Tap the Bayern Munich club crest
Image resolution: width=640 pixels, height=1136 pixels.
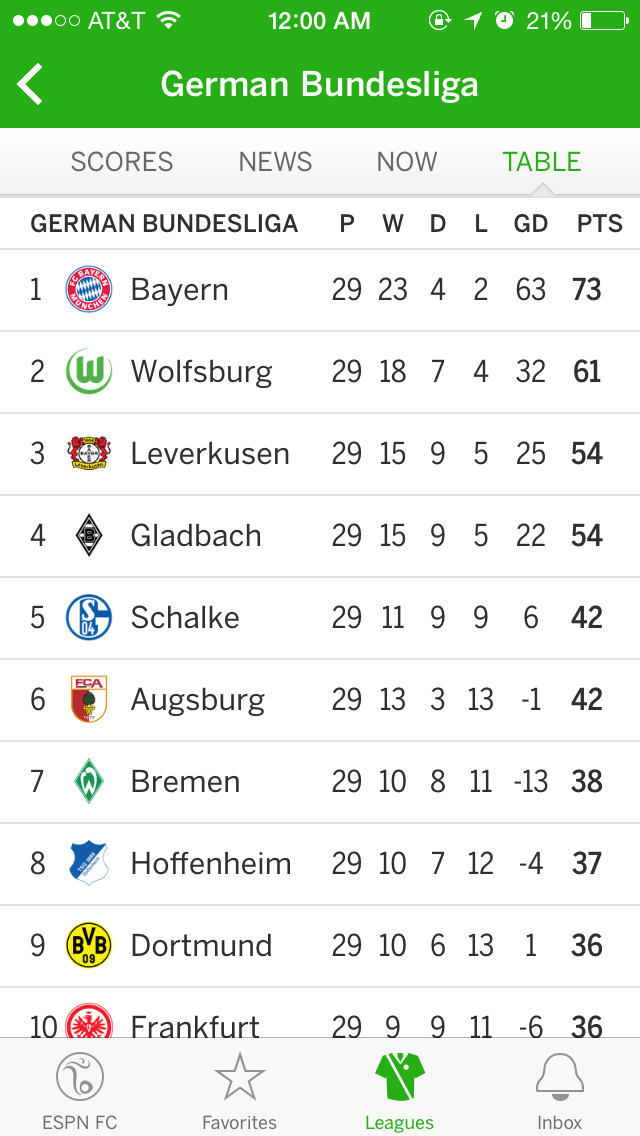pyautogui.click(x=88, y=289)
